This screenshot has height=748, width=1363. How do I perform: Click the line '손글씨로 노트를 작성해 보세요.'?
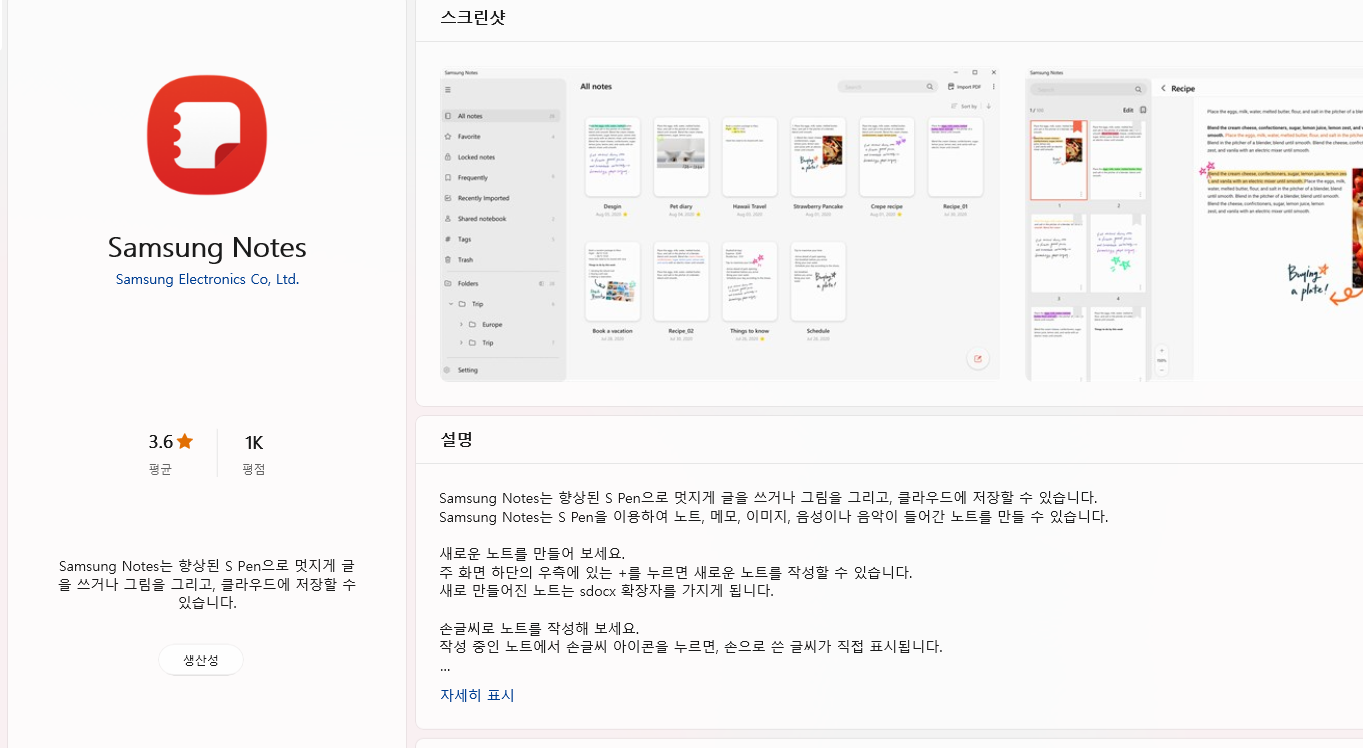coord(539,628)
